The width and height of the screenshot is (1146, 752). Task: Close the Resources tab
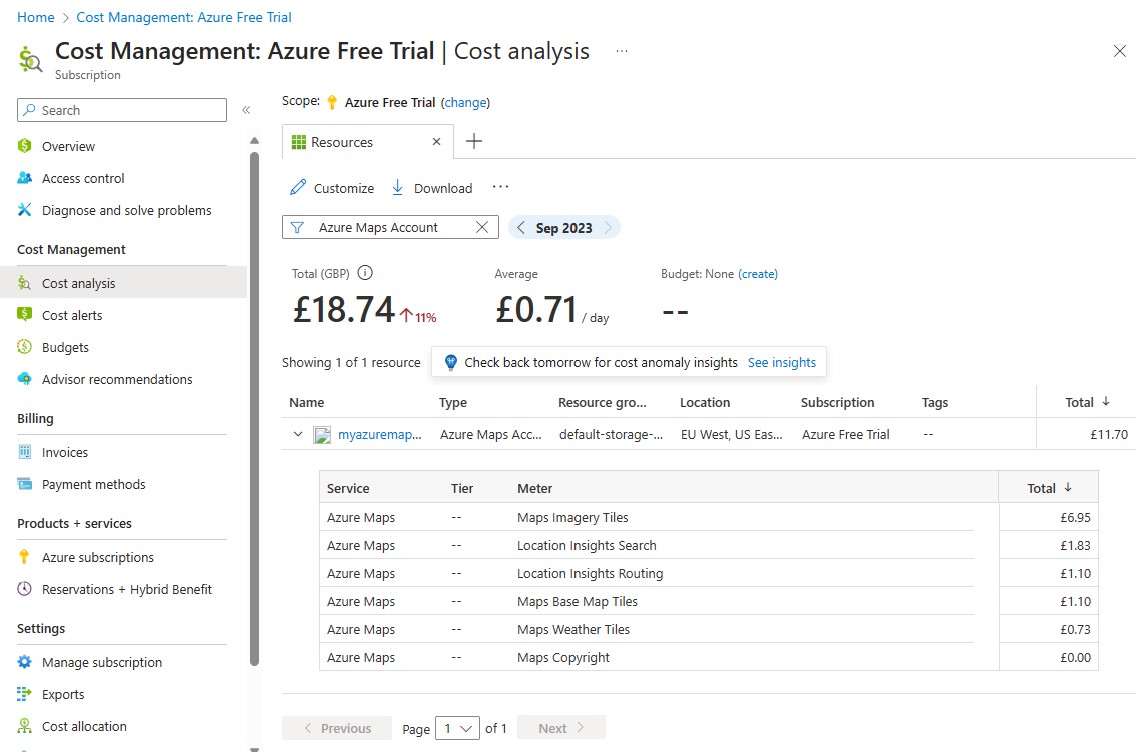(436, 142)
